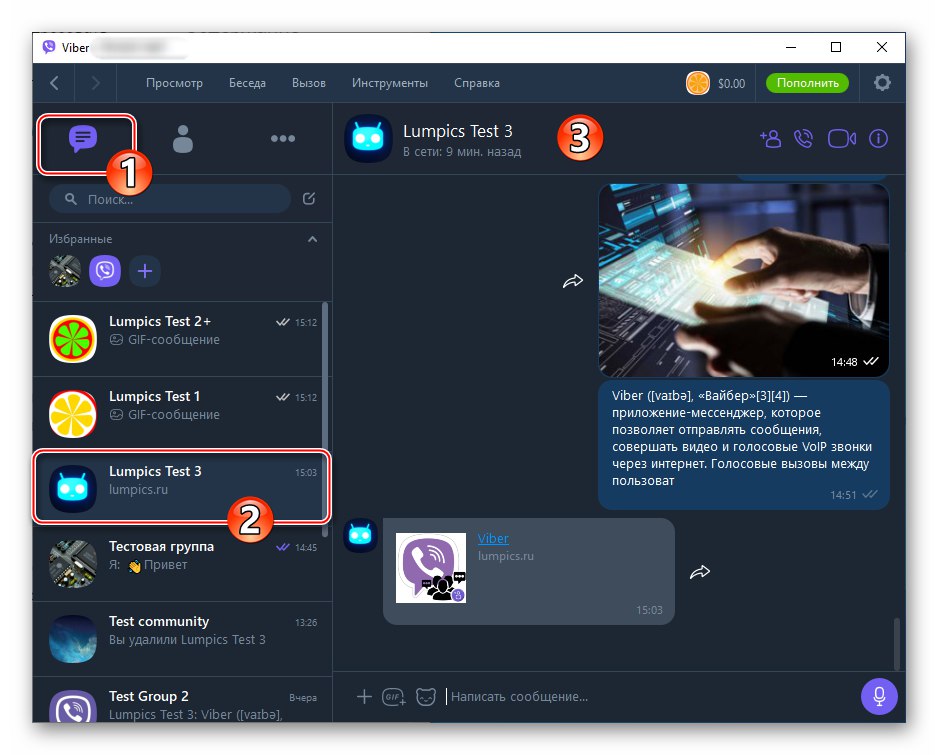Click the Viber logo in title bar

coord(48,47)
